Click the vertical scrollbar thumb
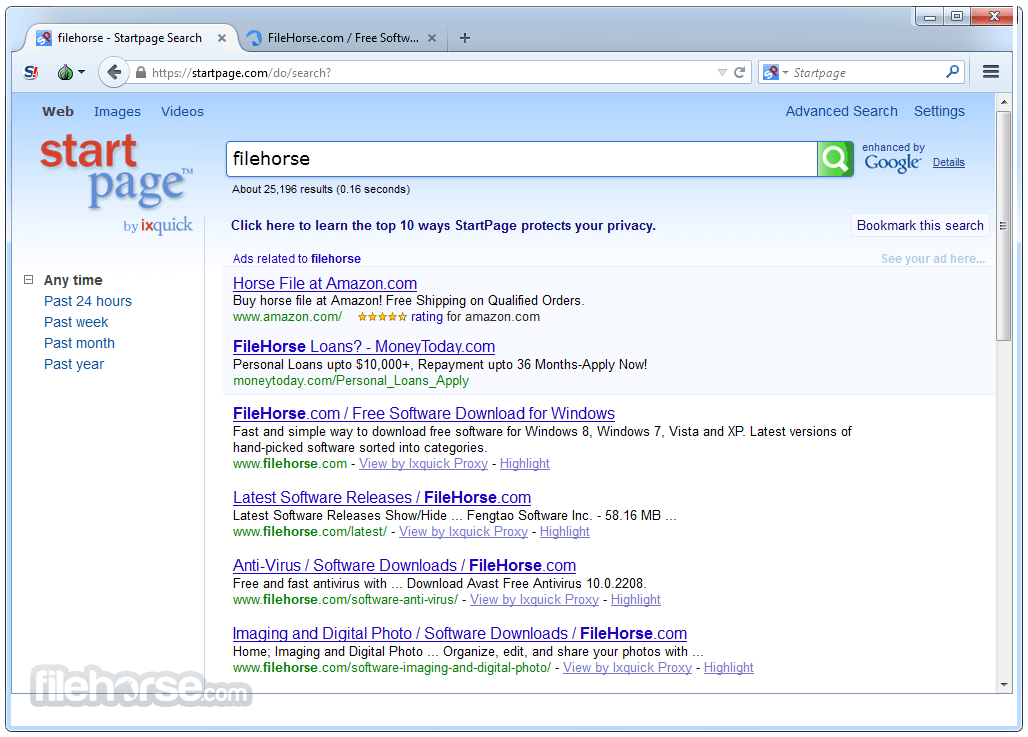The image size is (1028, 737). coord(1004,226)
